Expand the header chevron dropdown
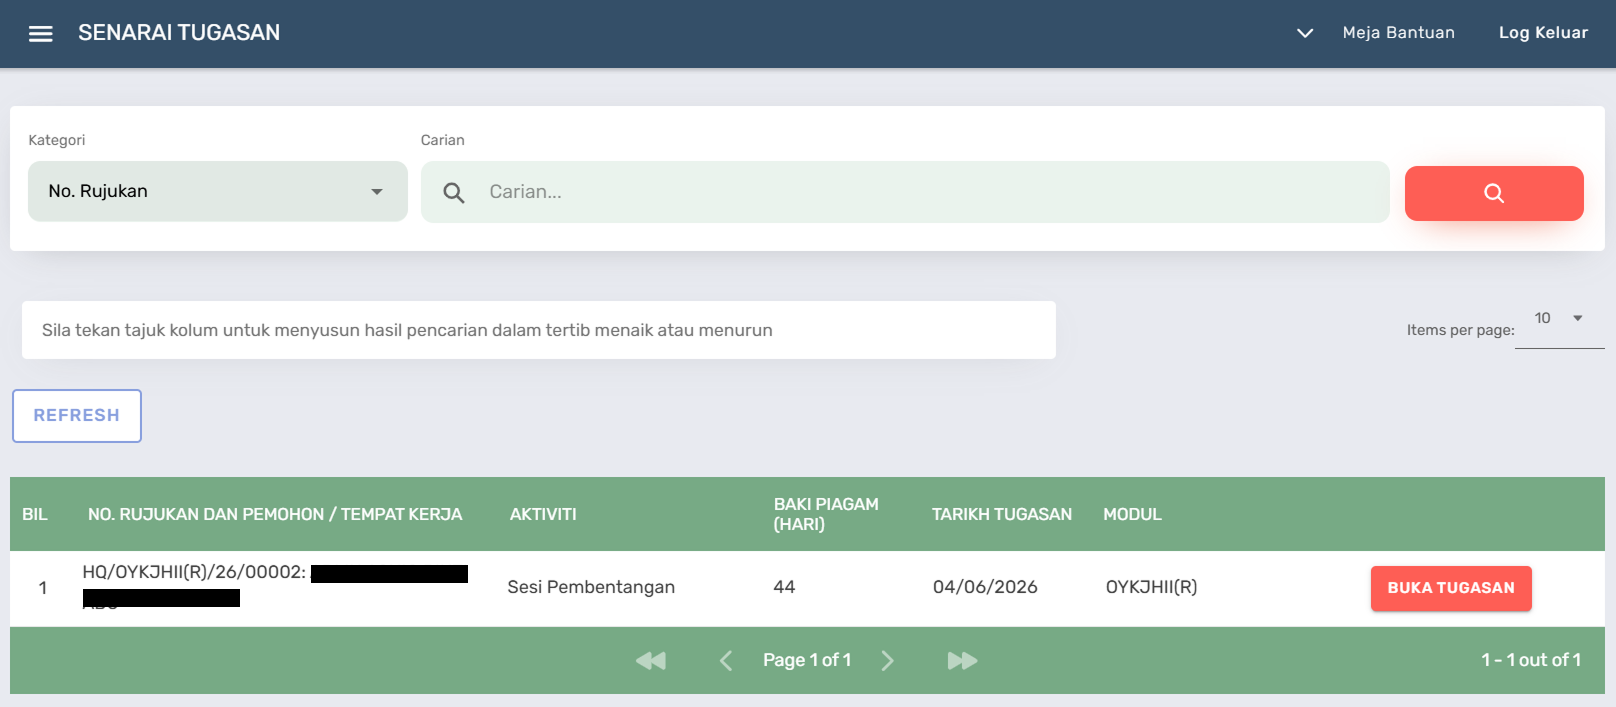Viewport: 1616px width, 707px height. tap(1304, 33)
